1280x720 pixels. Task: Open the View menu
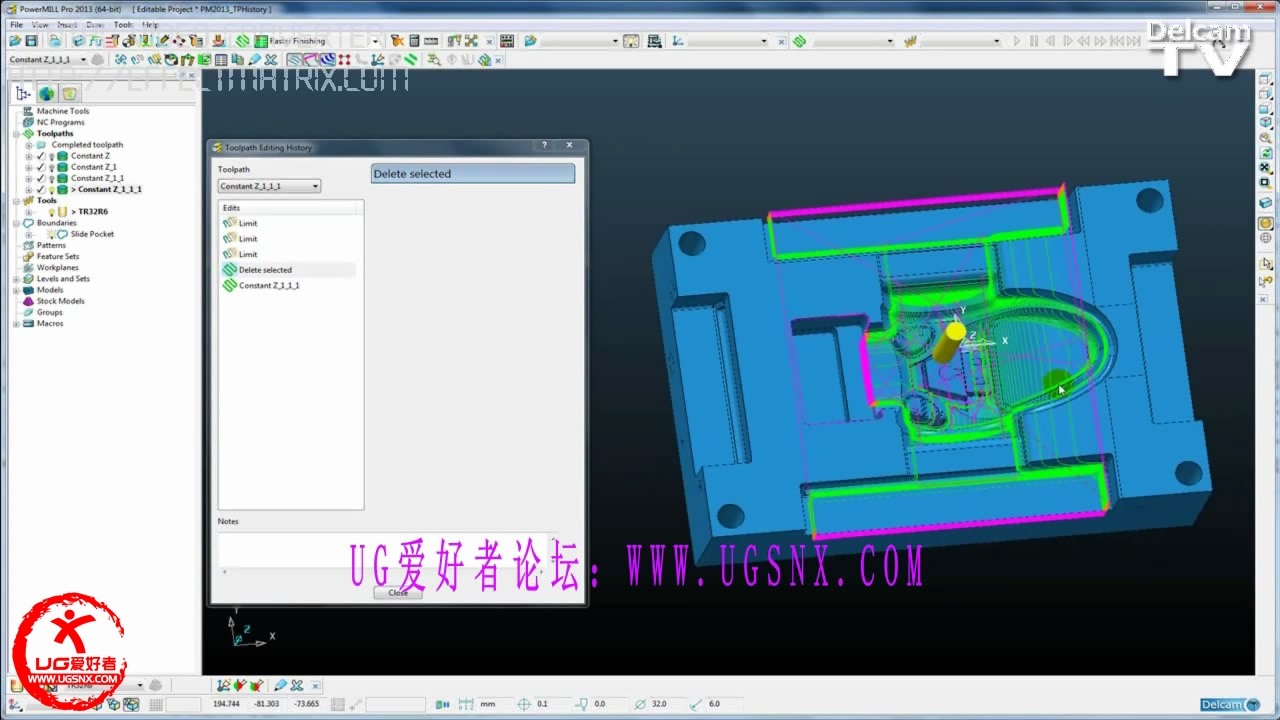pyautogui.click(x=39, y=24)
